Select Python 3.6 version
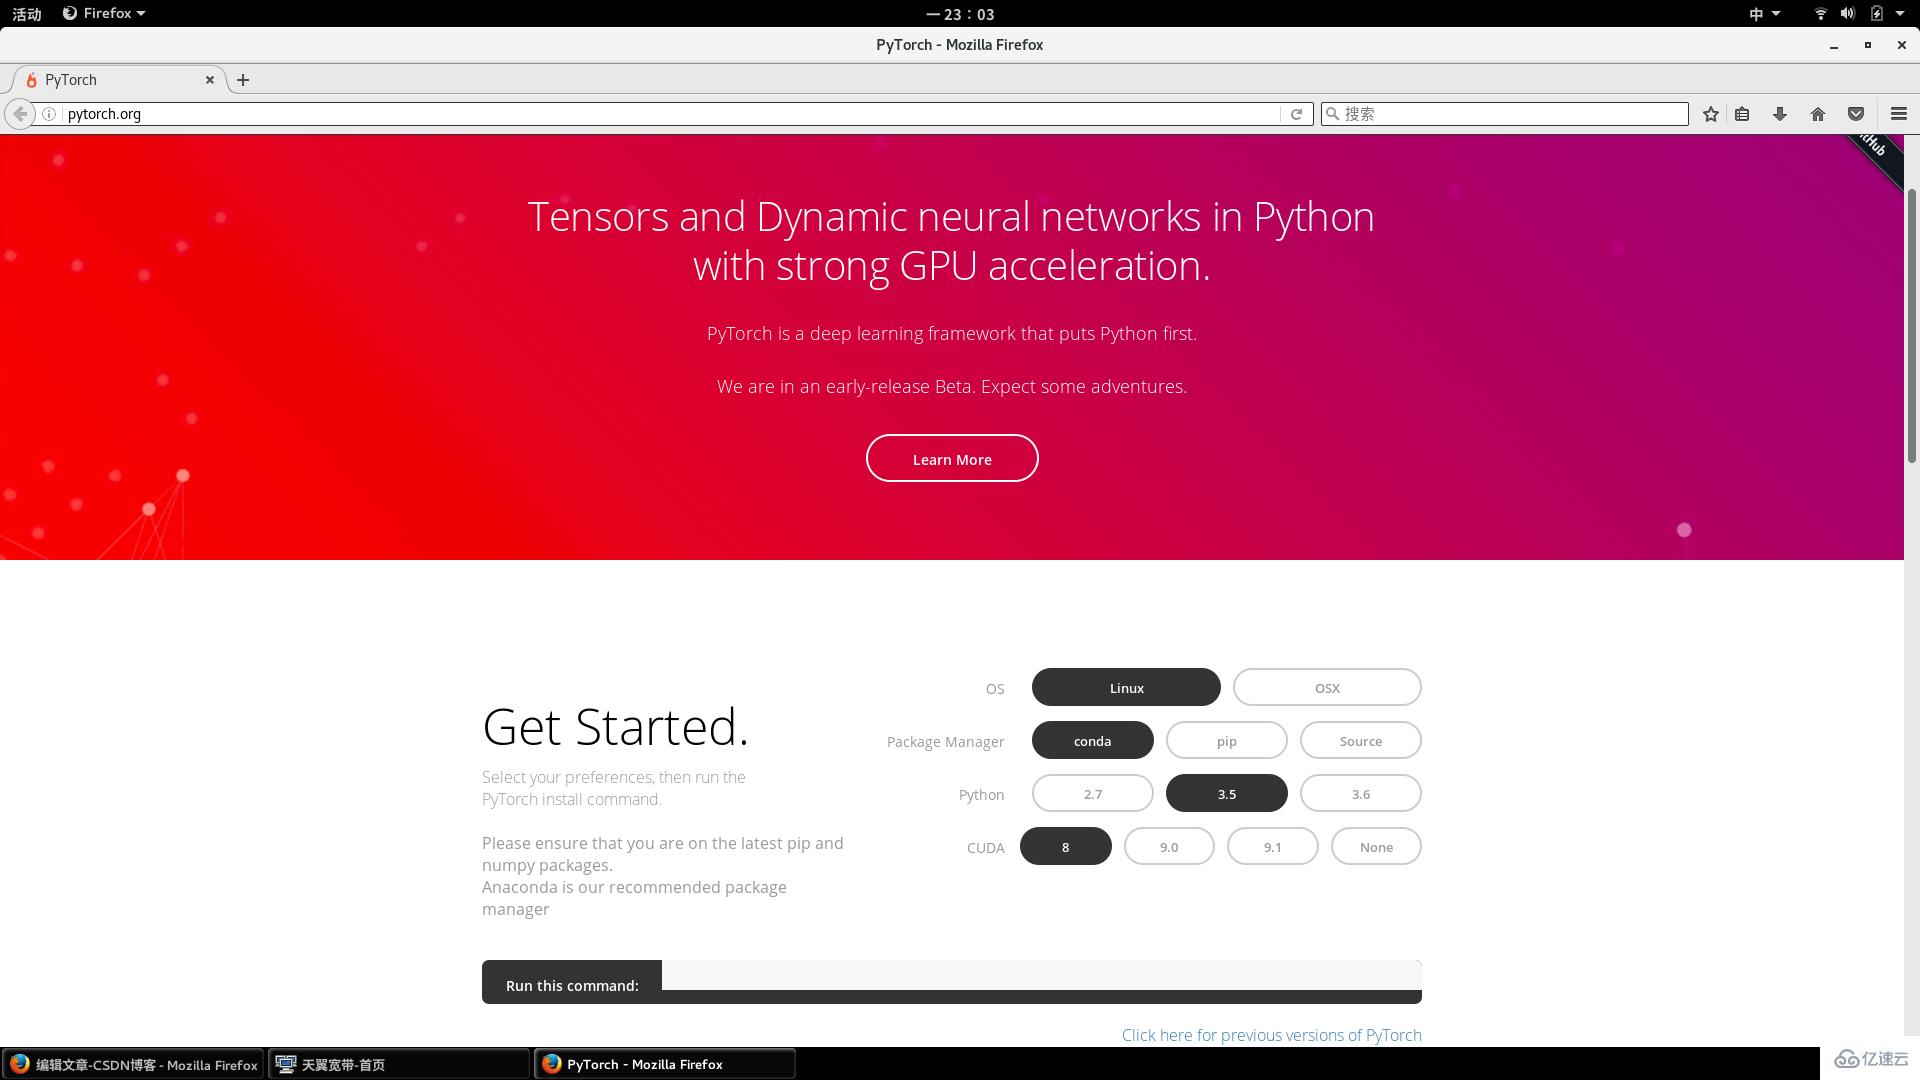 click(1361, 793)
